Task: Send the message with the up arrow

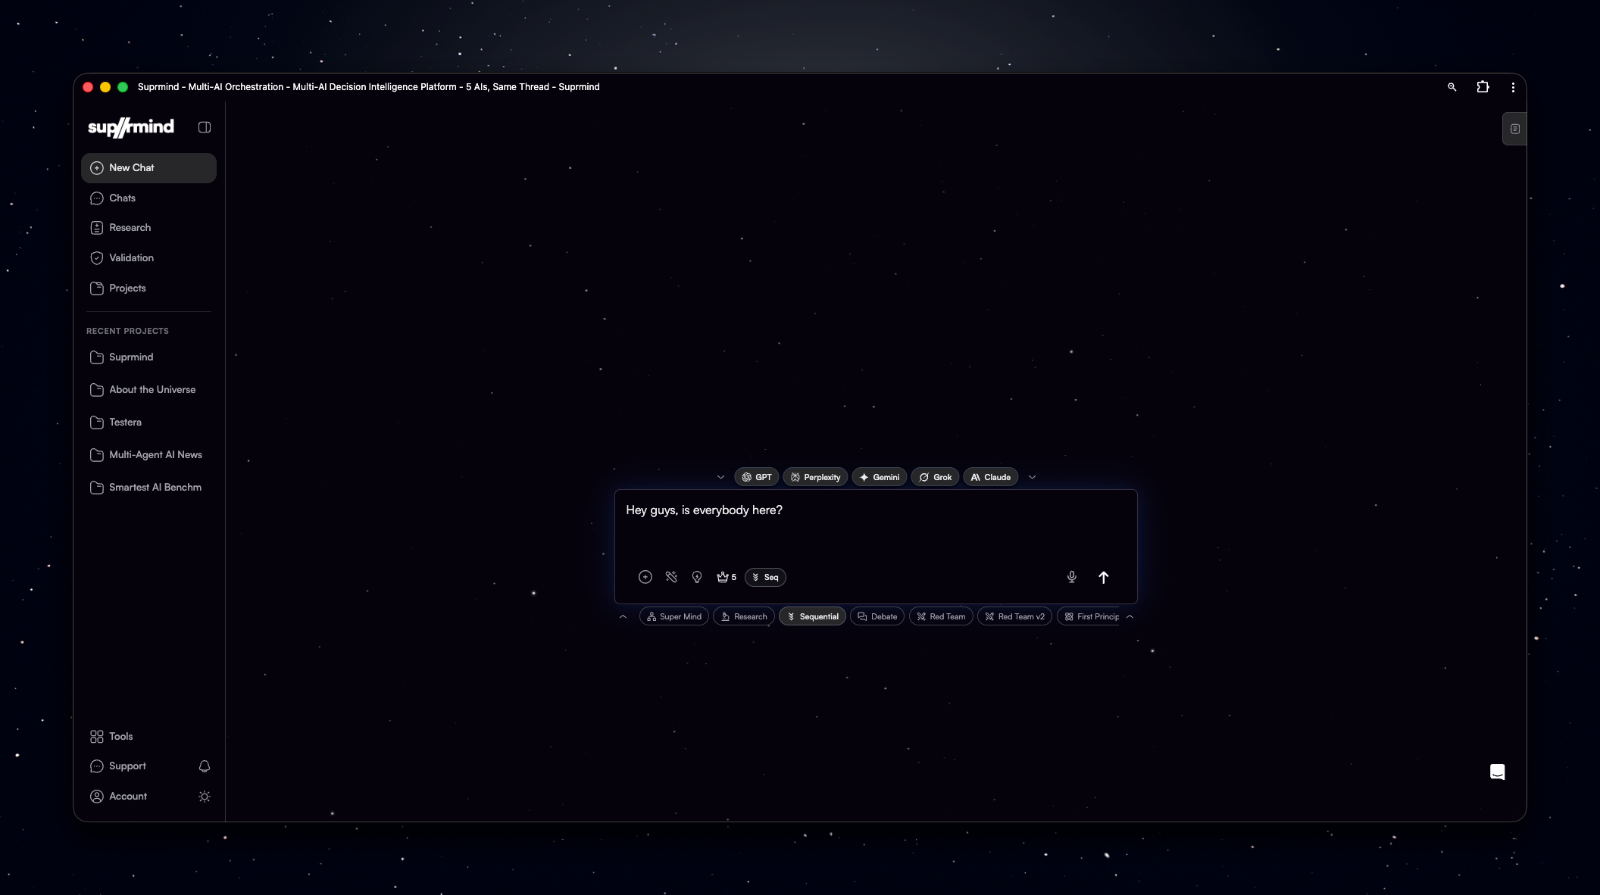Action: click(1104, 577)
